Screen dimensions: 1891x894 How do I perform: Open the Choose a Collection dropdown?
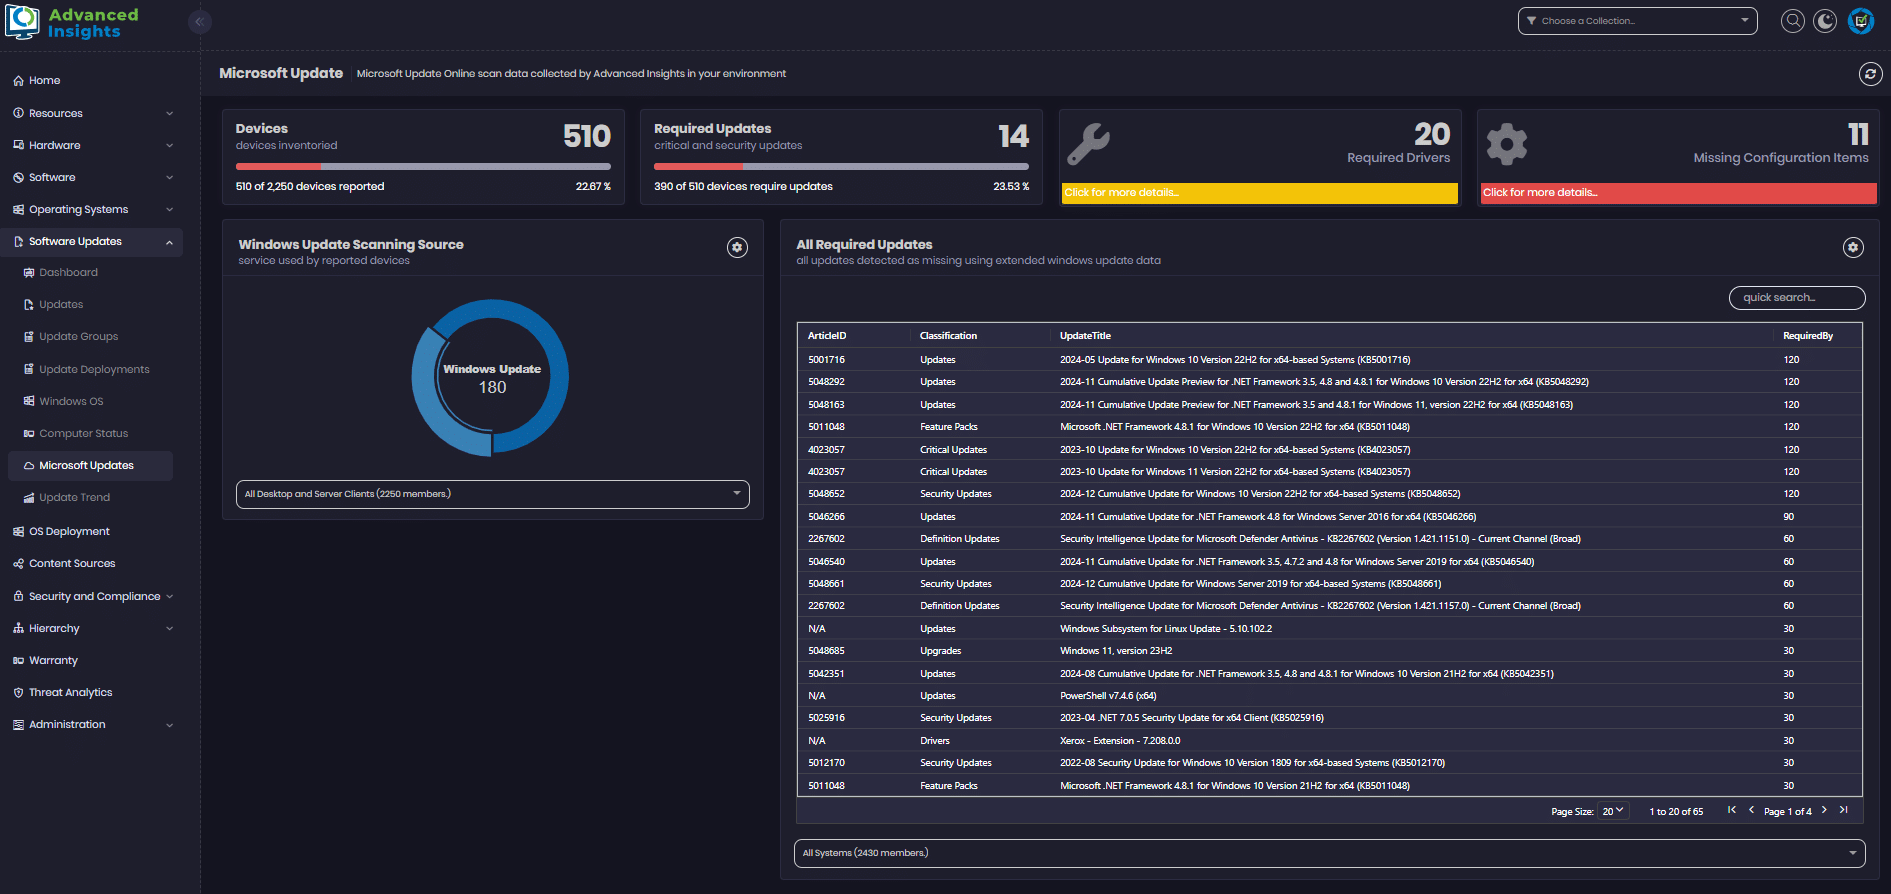coord(1637,21)
